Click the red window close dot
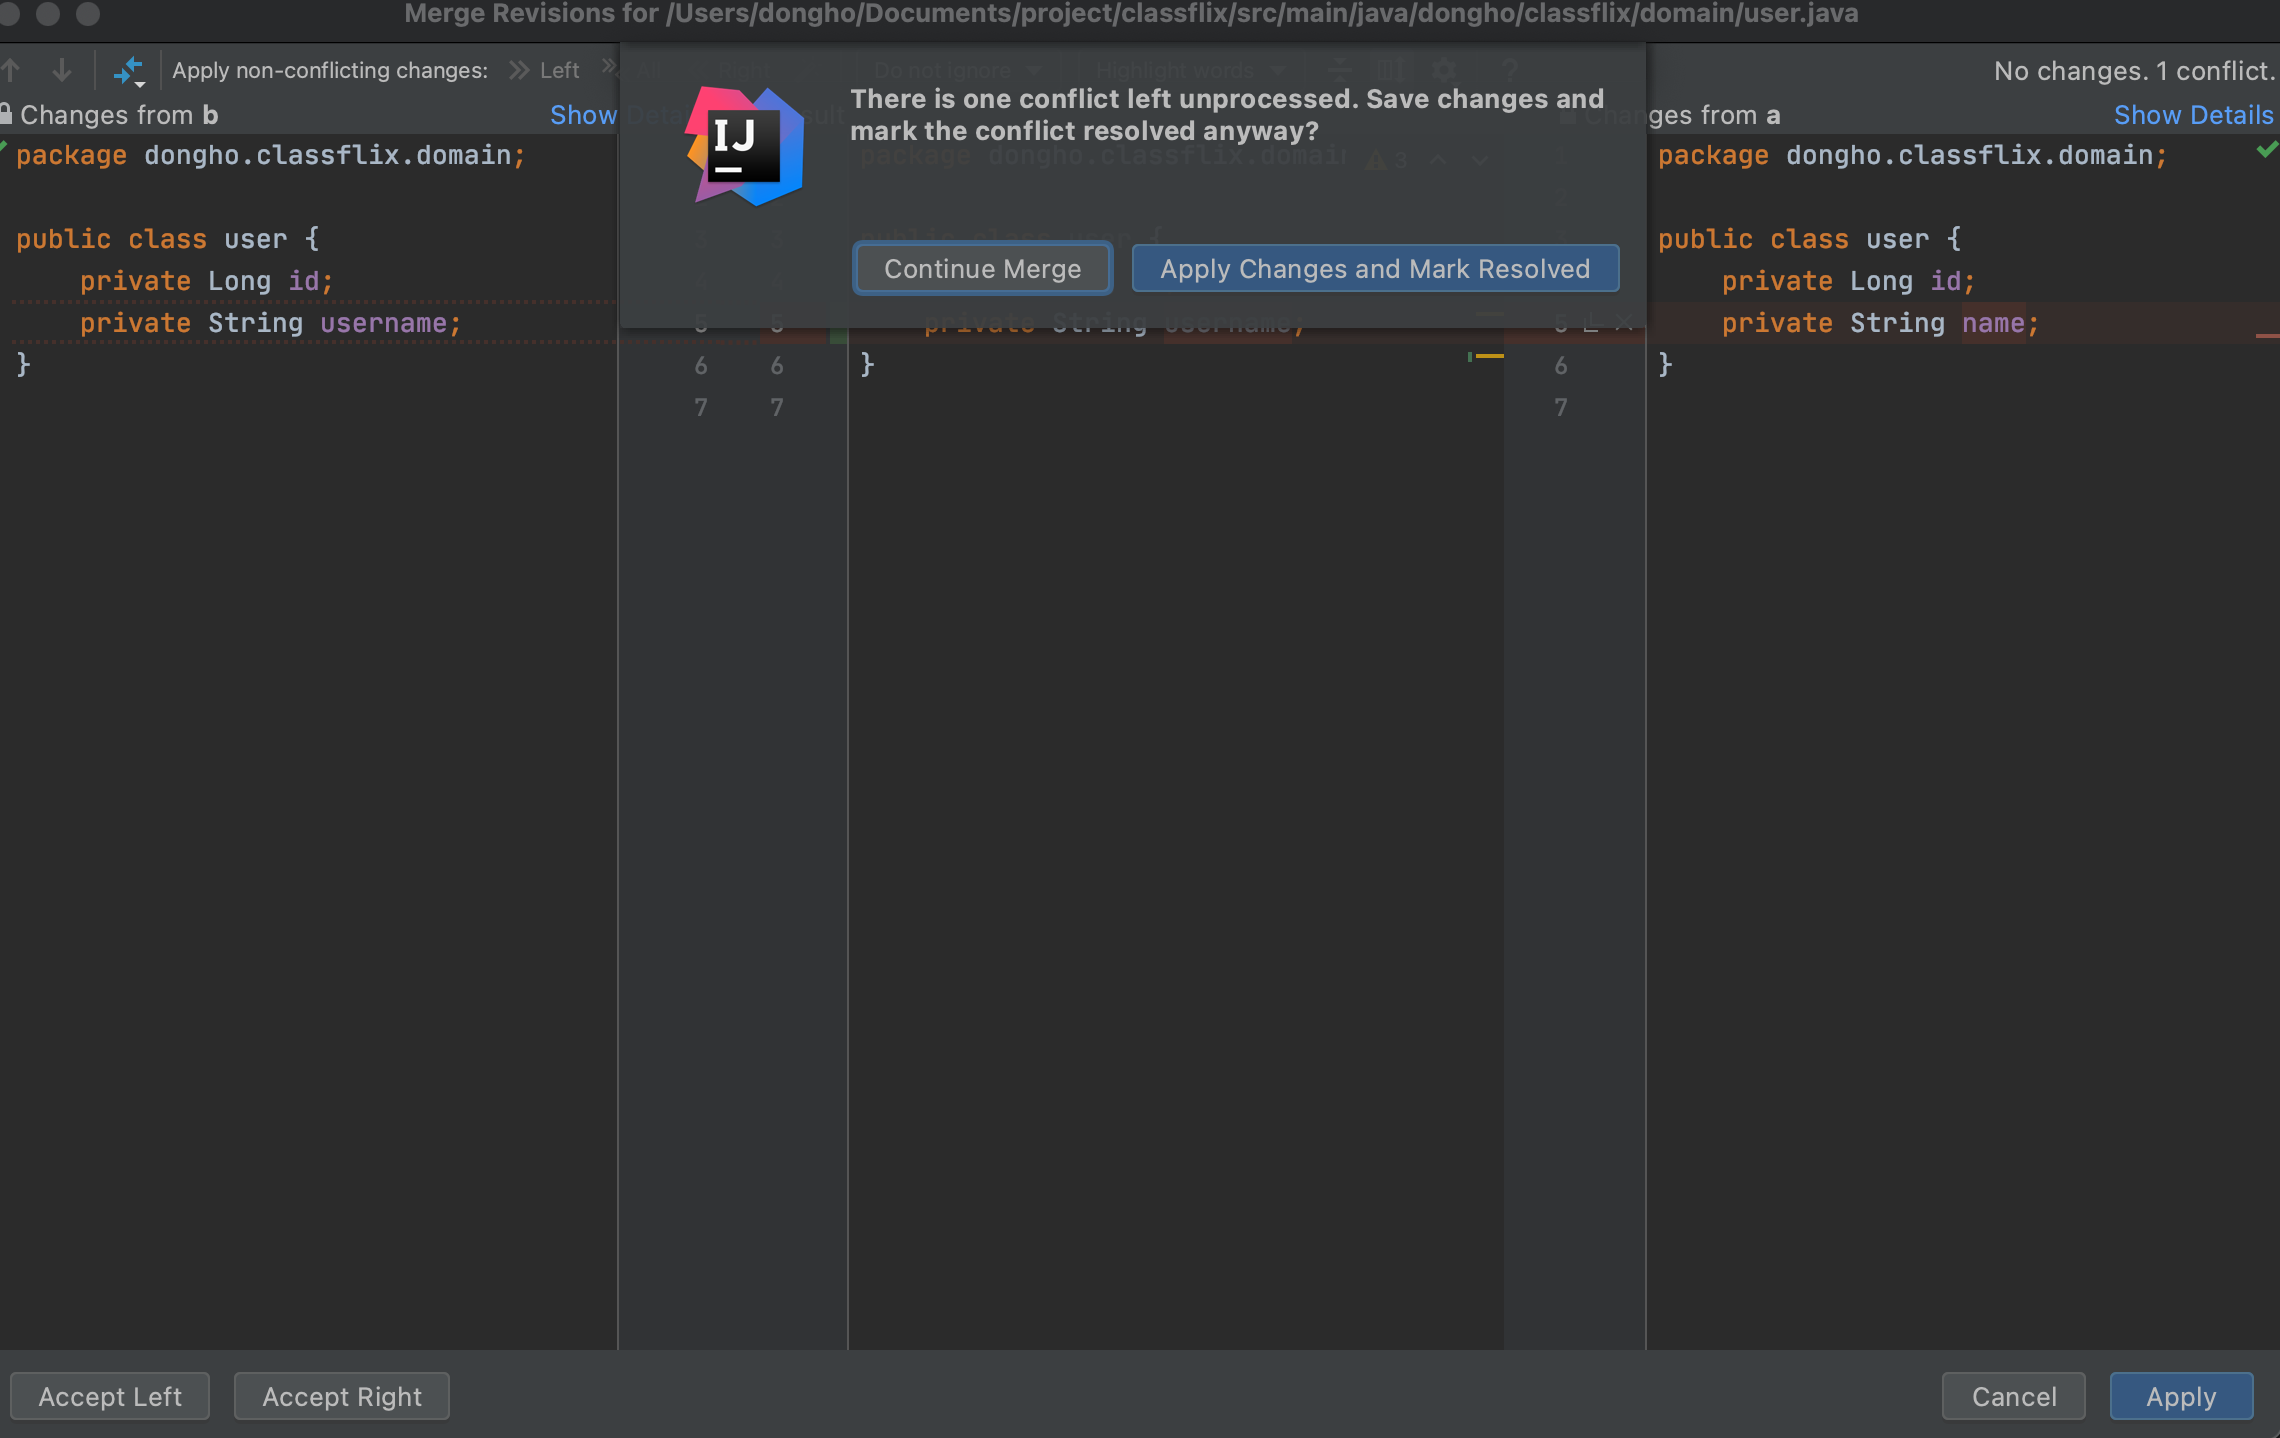 click(10, 13)
